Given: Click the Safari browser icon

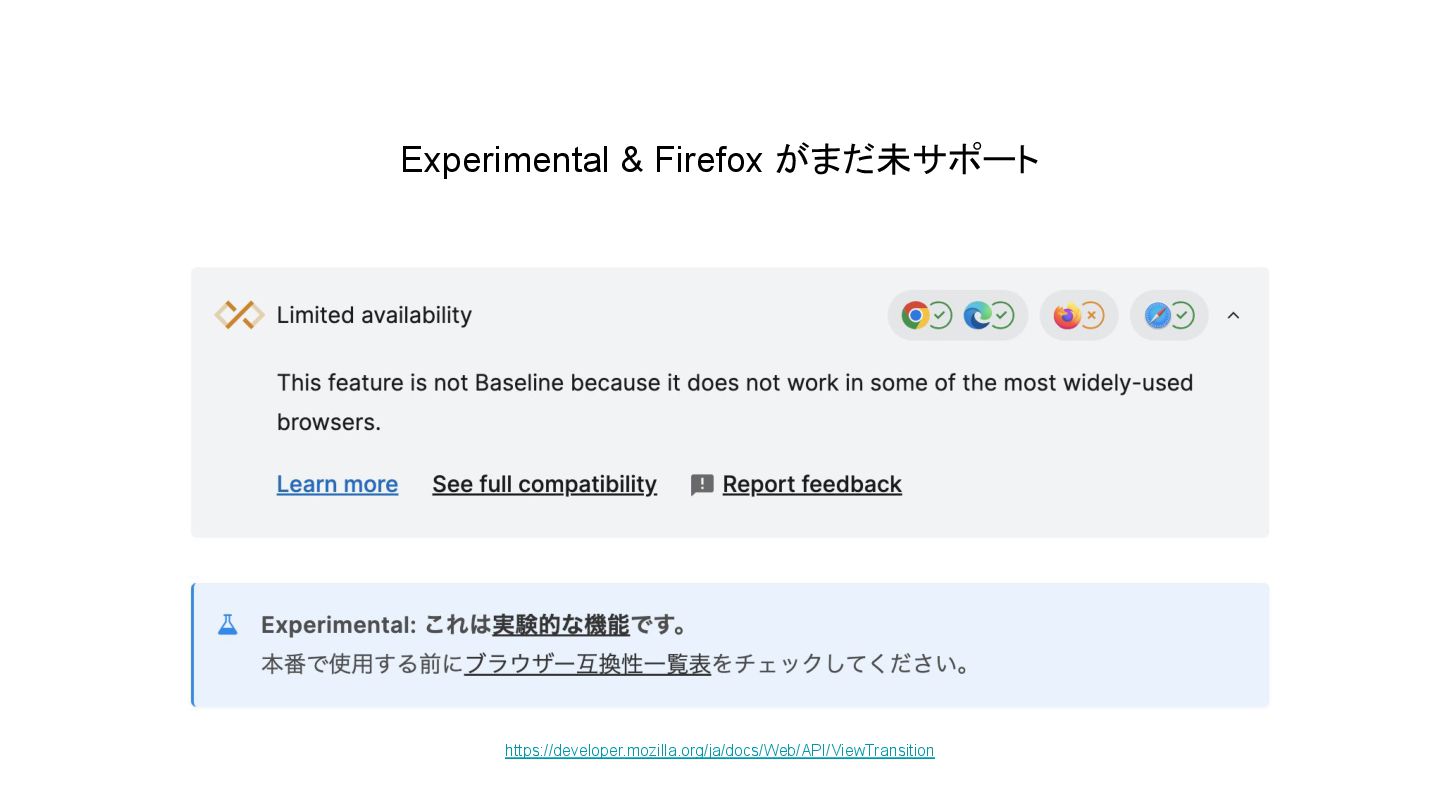Looking at the screenshot, I should coord(1157,316).
